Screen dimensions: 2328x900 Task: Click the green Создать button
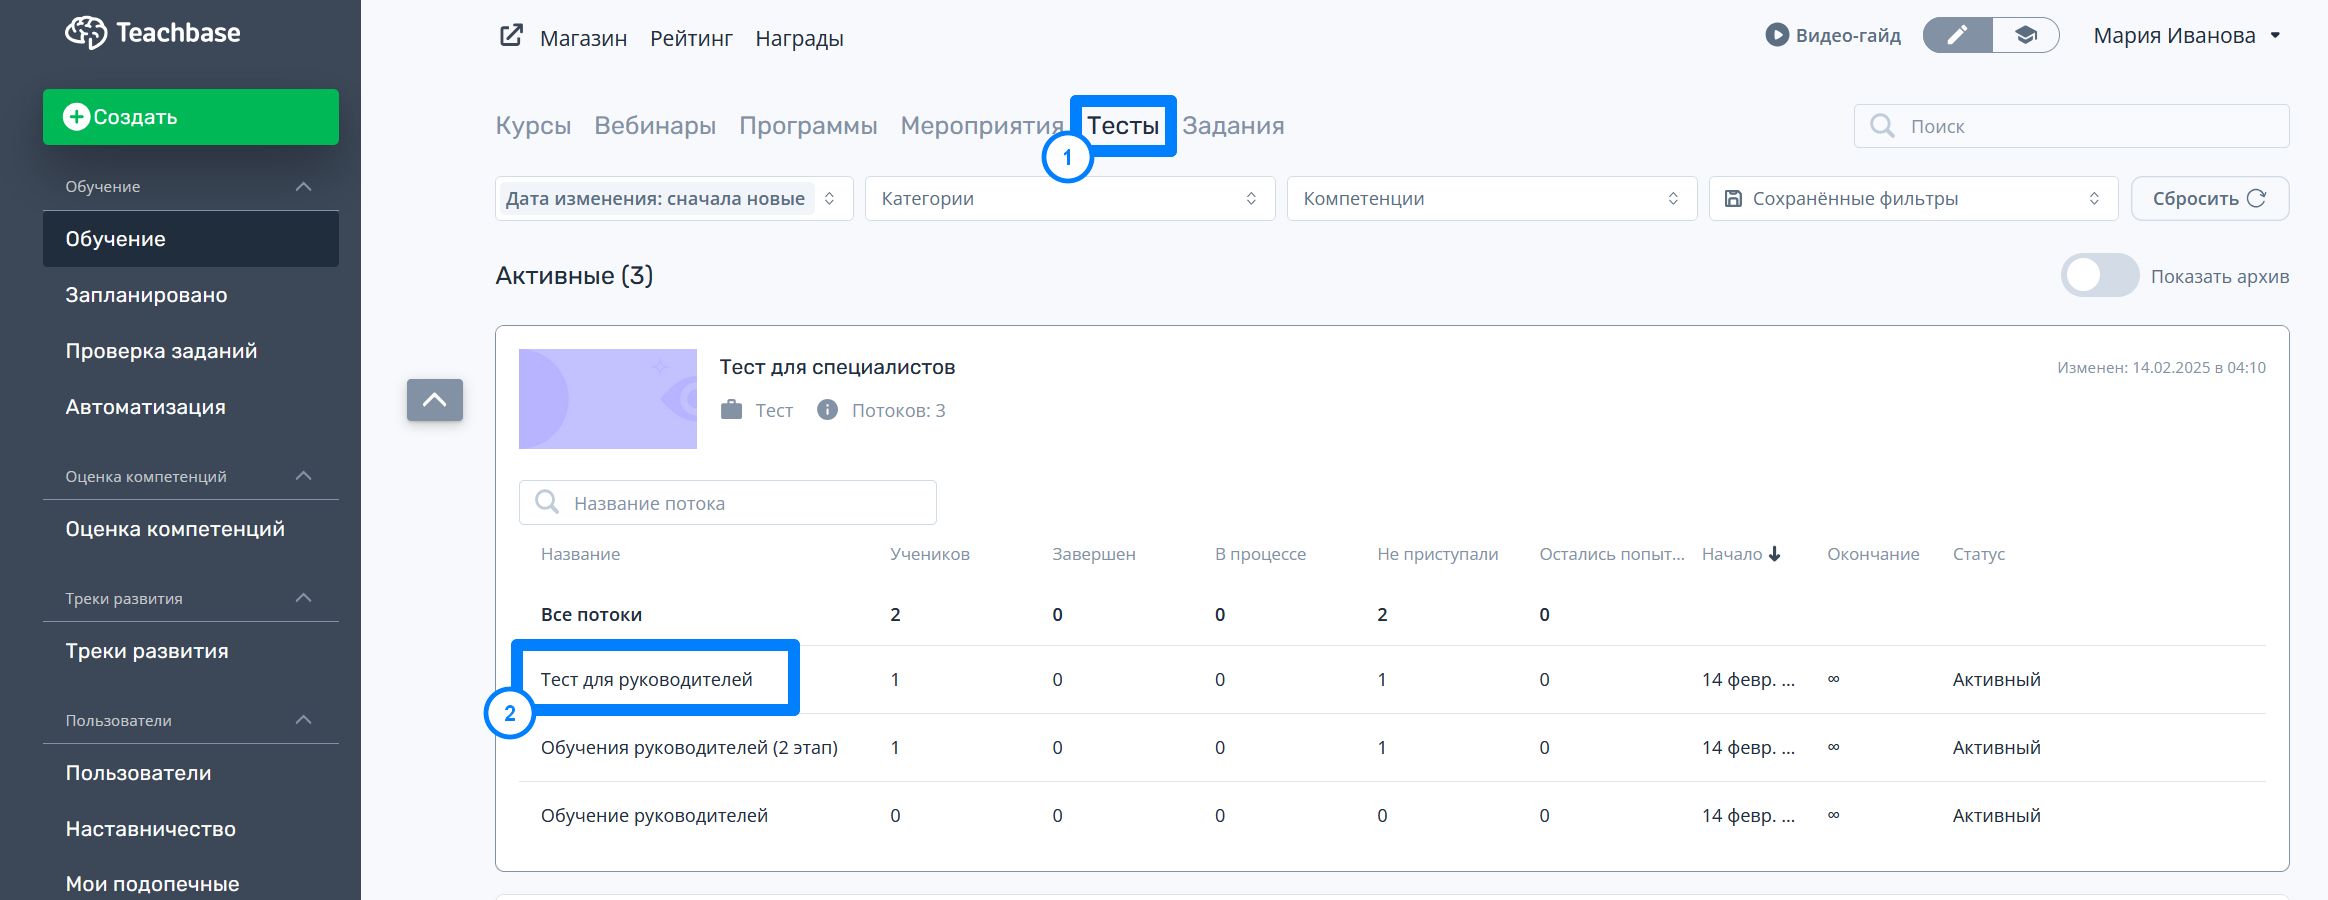(191, 117)
